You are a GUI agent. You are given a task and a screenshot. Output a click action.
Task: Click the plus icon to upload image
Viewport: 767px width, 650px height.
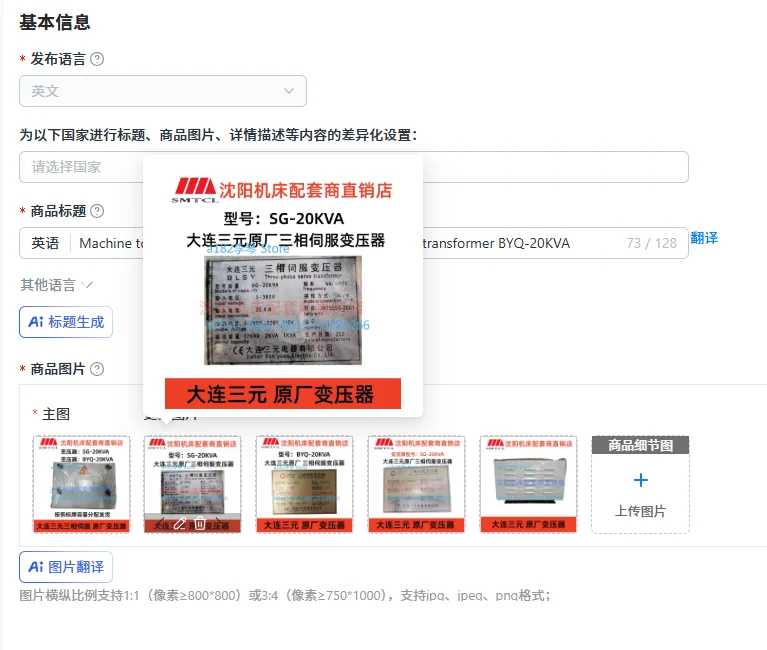tap(640, 480)
